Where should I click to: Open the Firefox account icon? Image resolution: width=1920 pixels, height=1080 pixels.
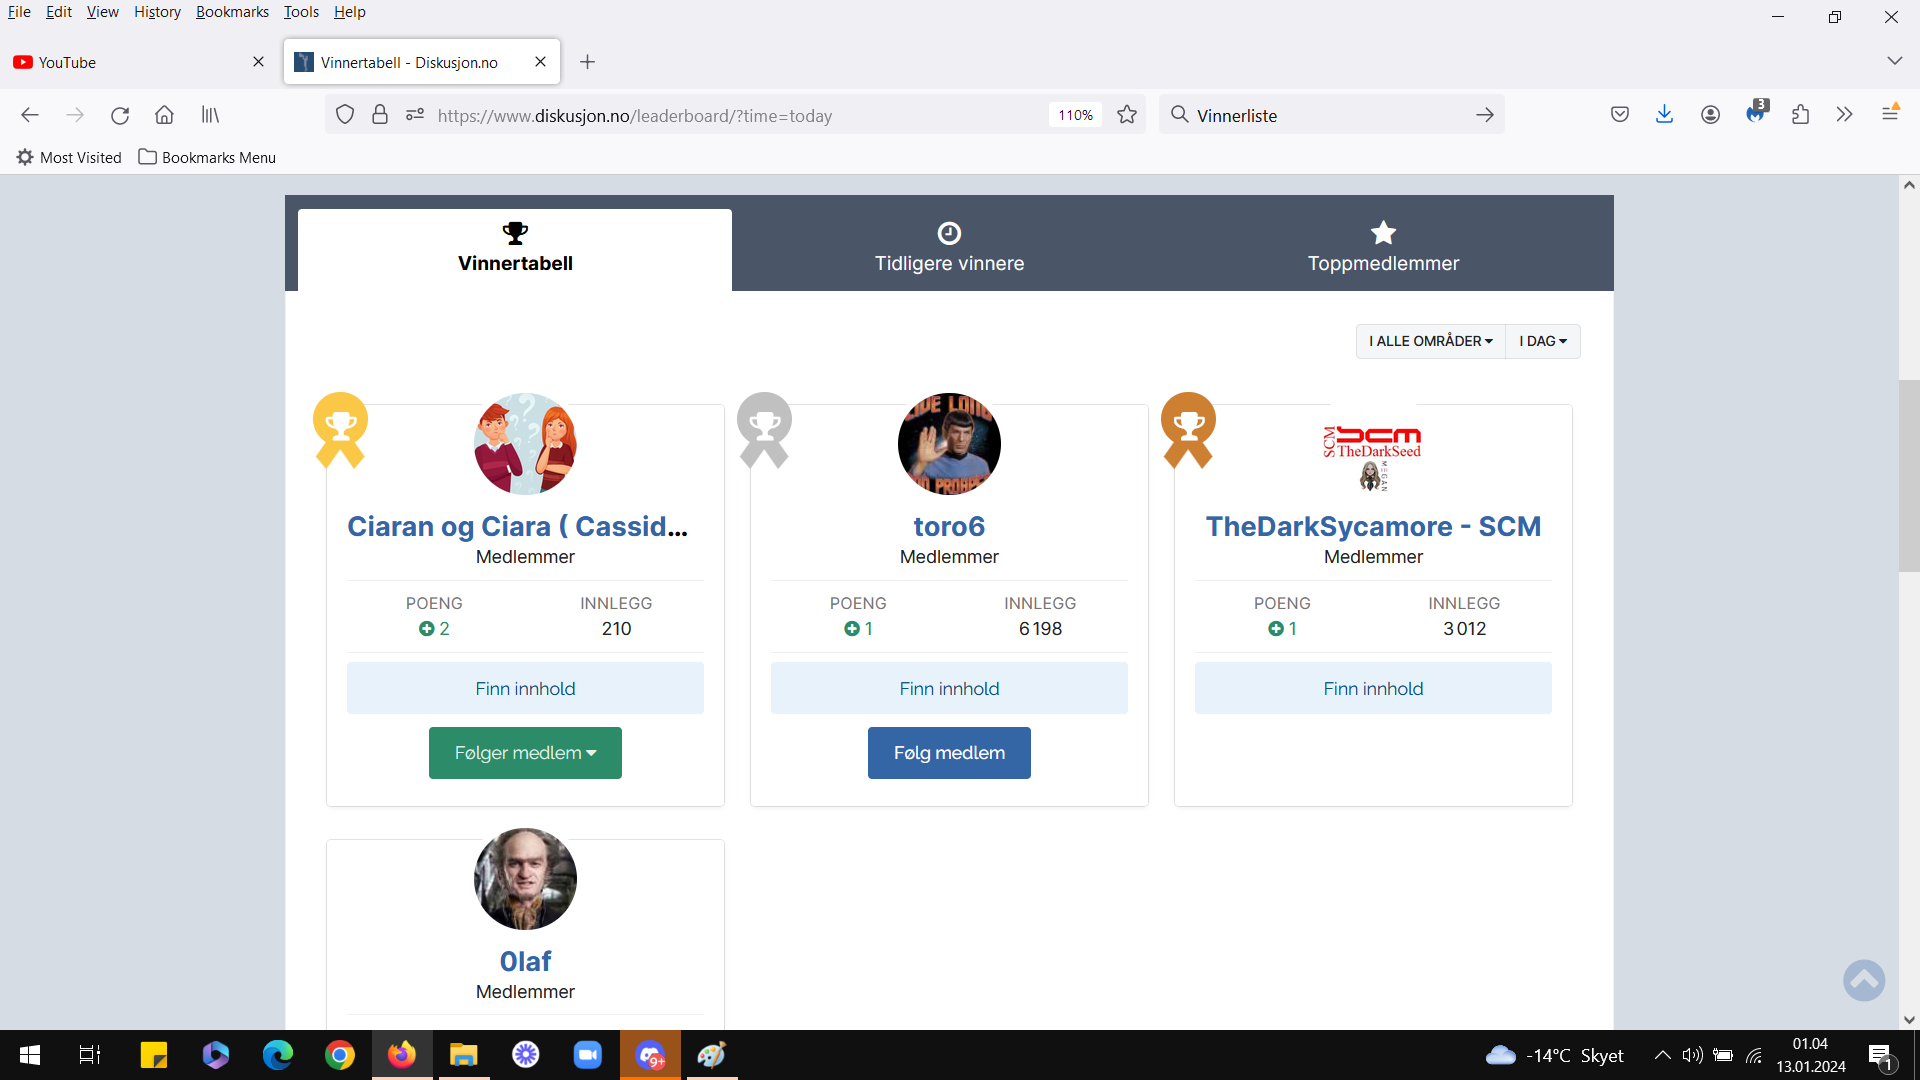click(1710, 115)
